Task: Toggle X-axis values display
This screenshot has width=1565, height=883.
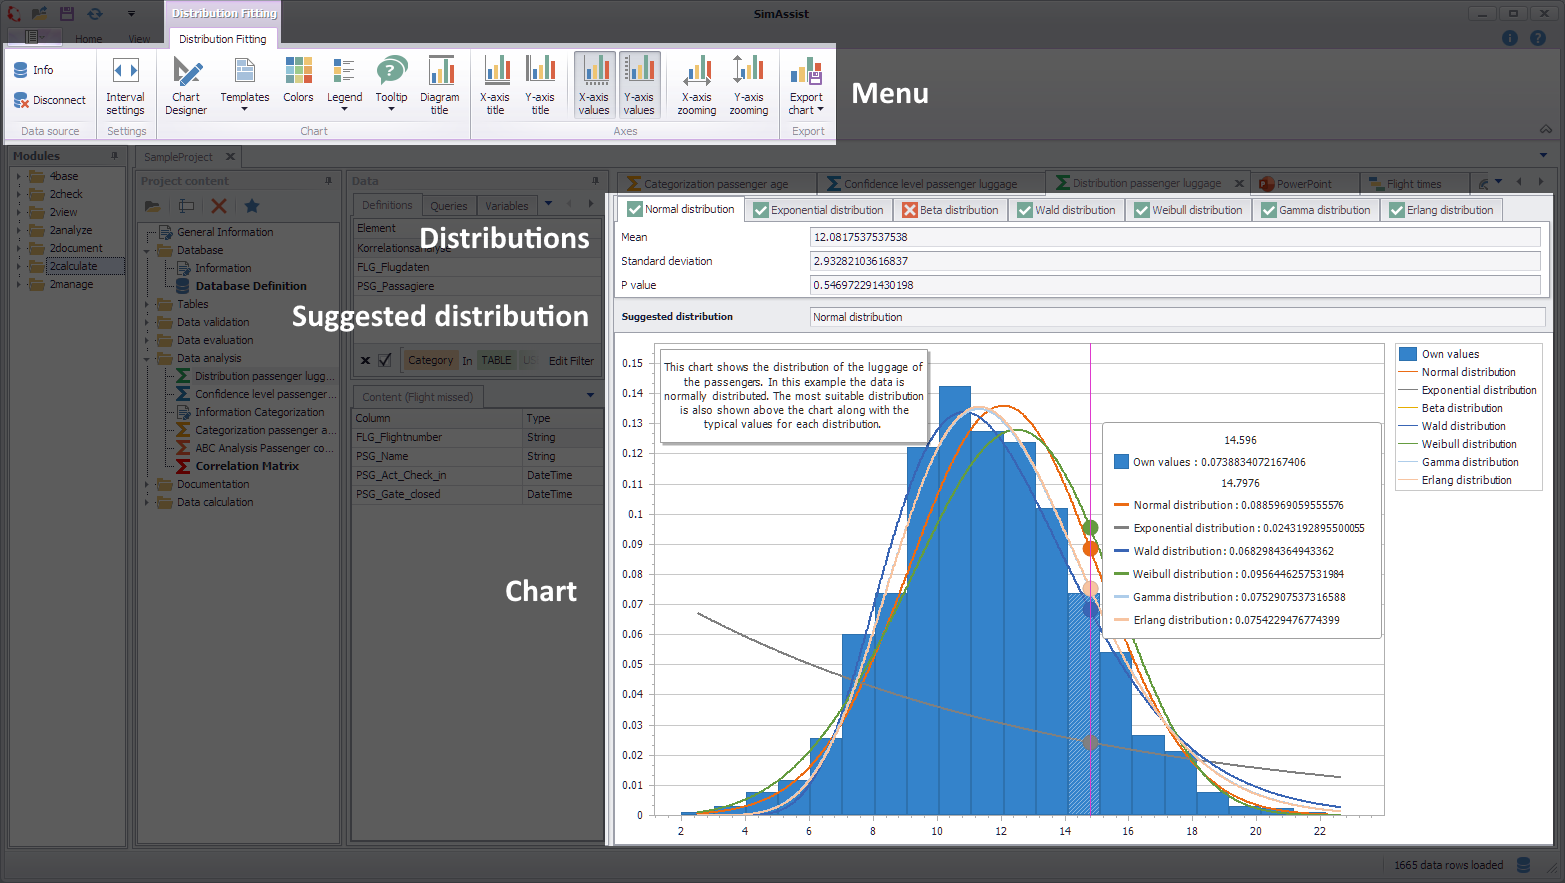Action: point(594,85)
